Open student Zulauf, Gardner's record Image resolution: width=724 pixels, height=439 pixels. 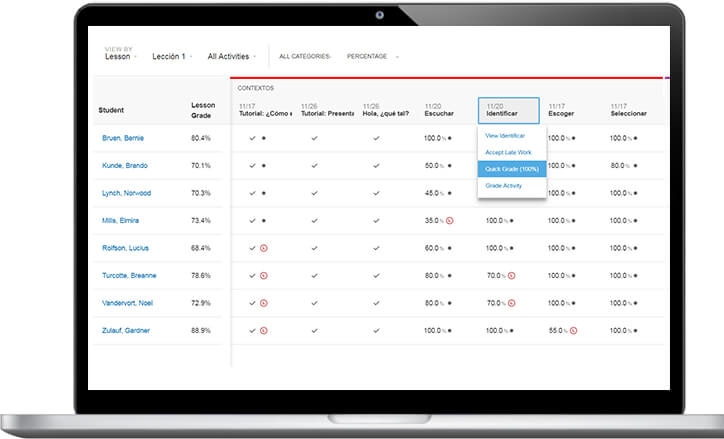coord(125,330)
